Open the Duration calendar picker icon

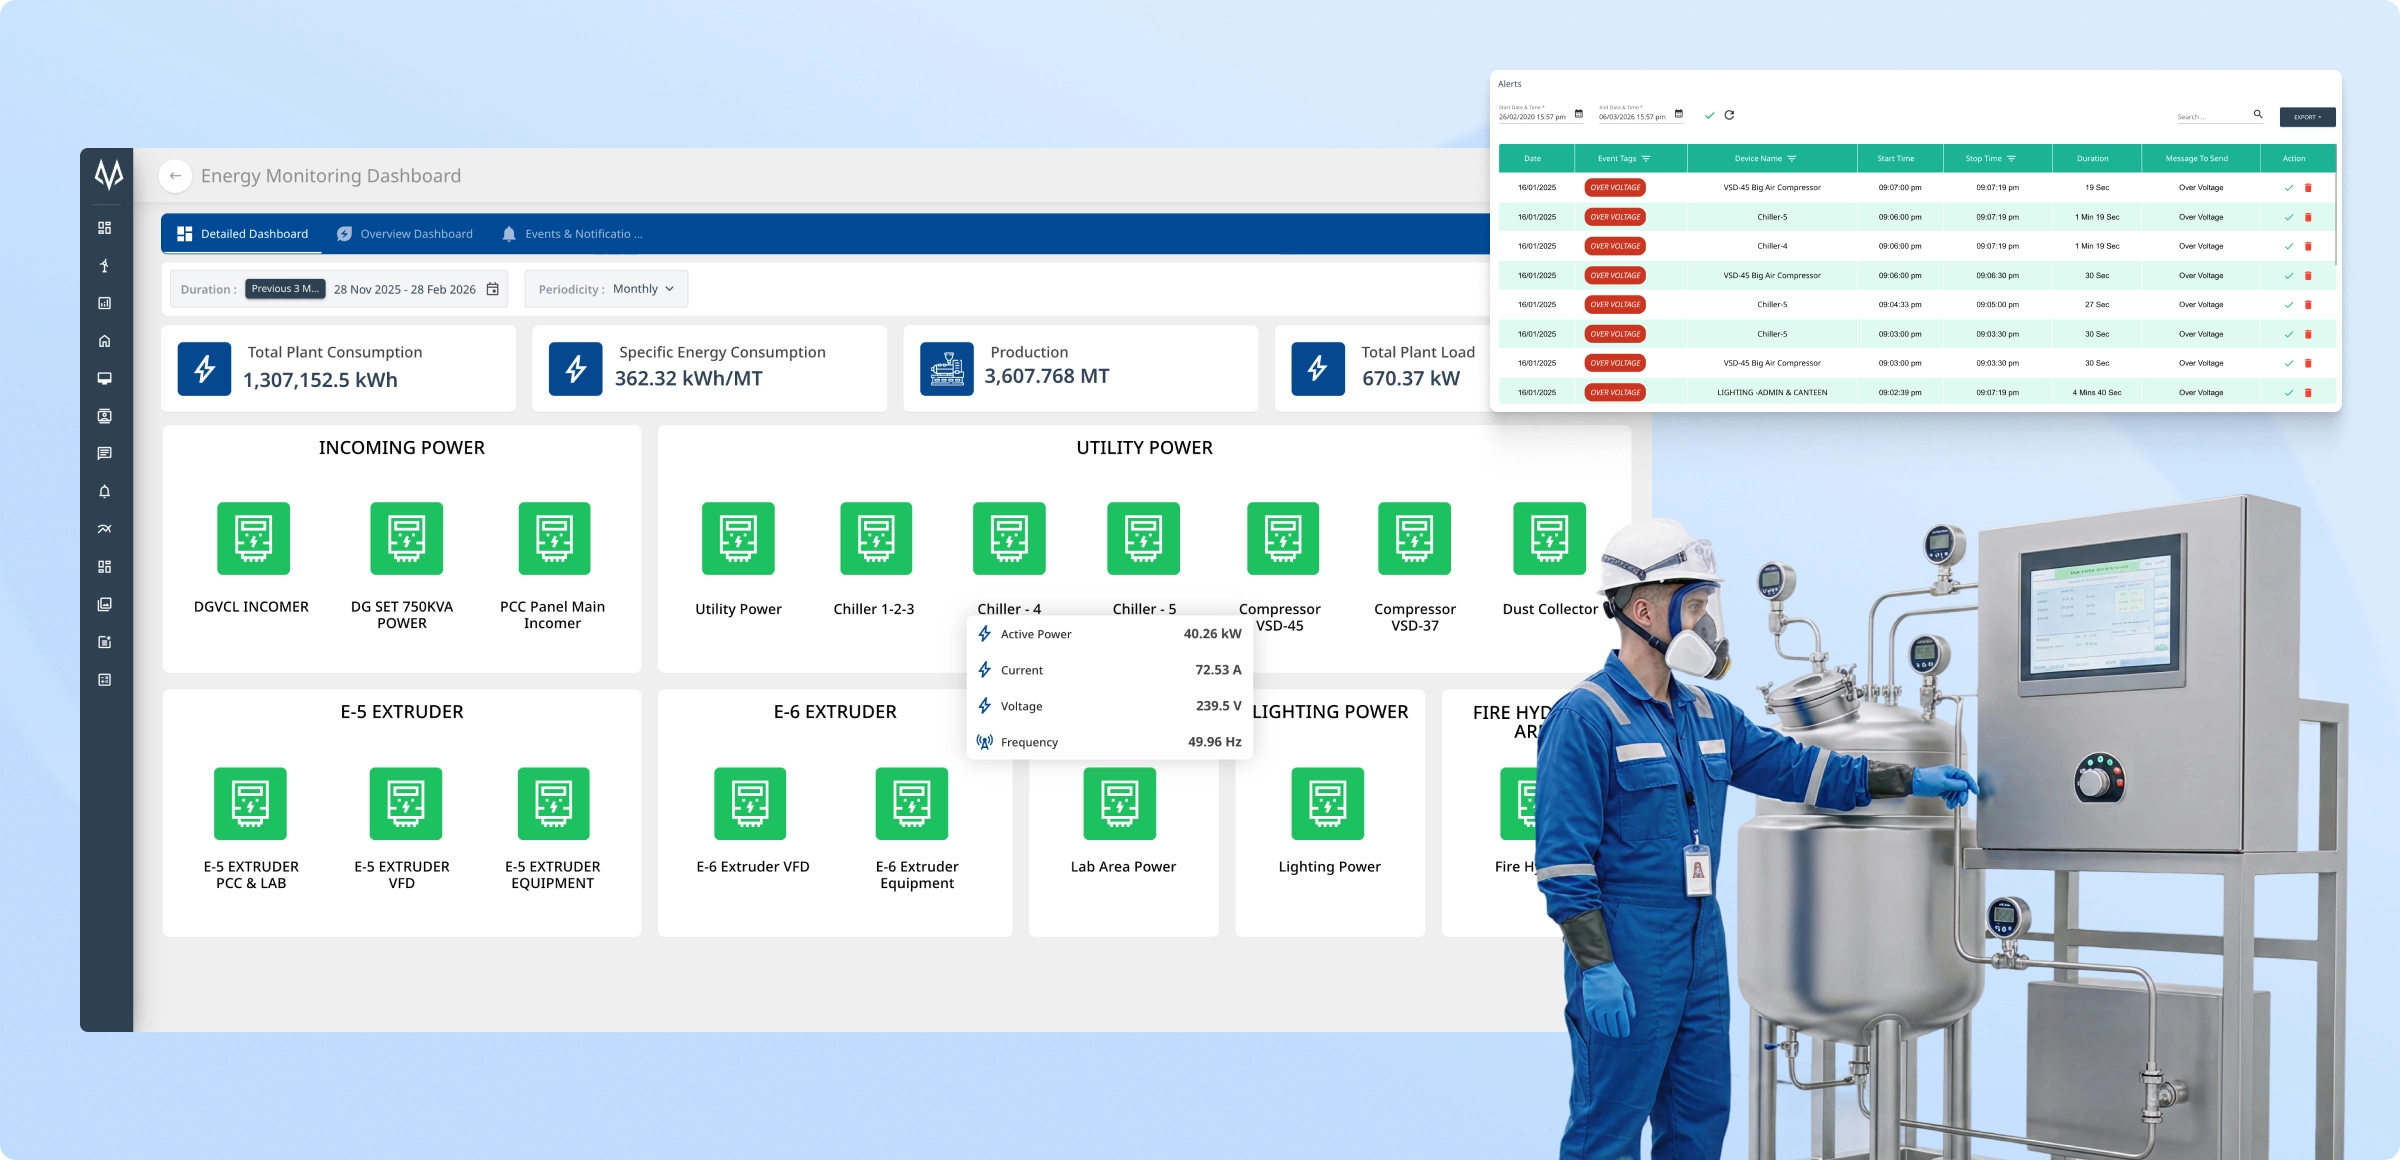(x=493, y=289)
